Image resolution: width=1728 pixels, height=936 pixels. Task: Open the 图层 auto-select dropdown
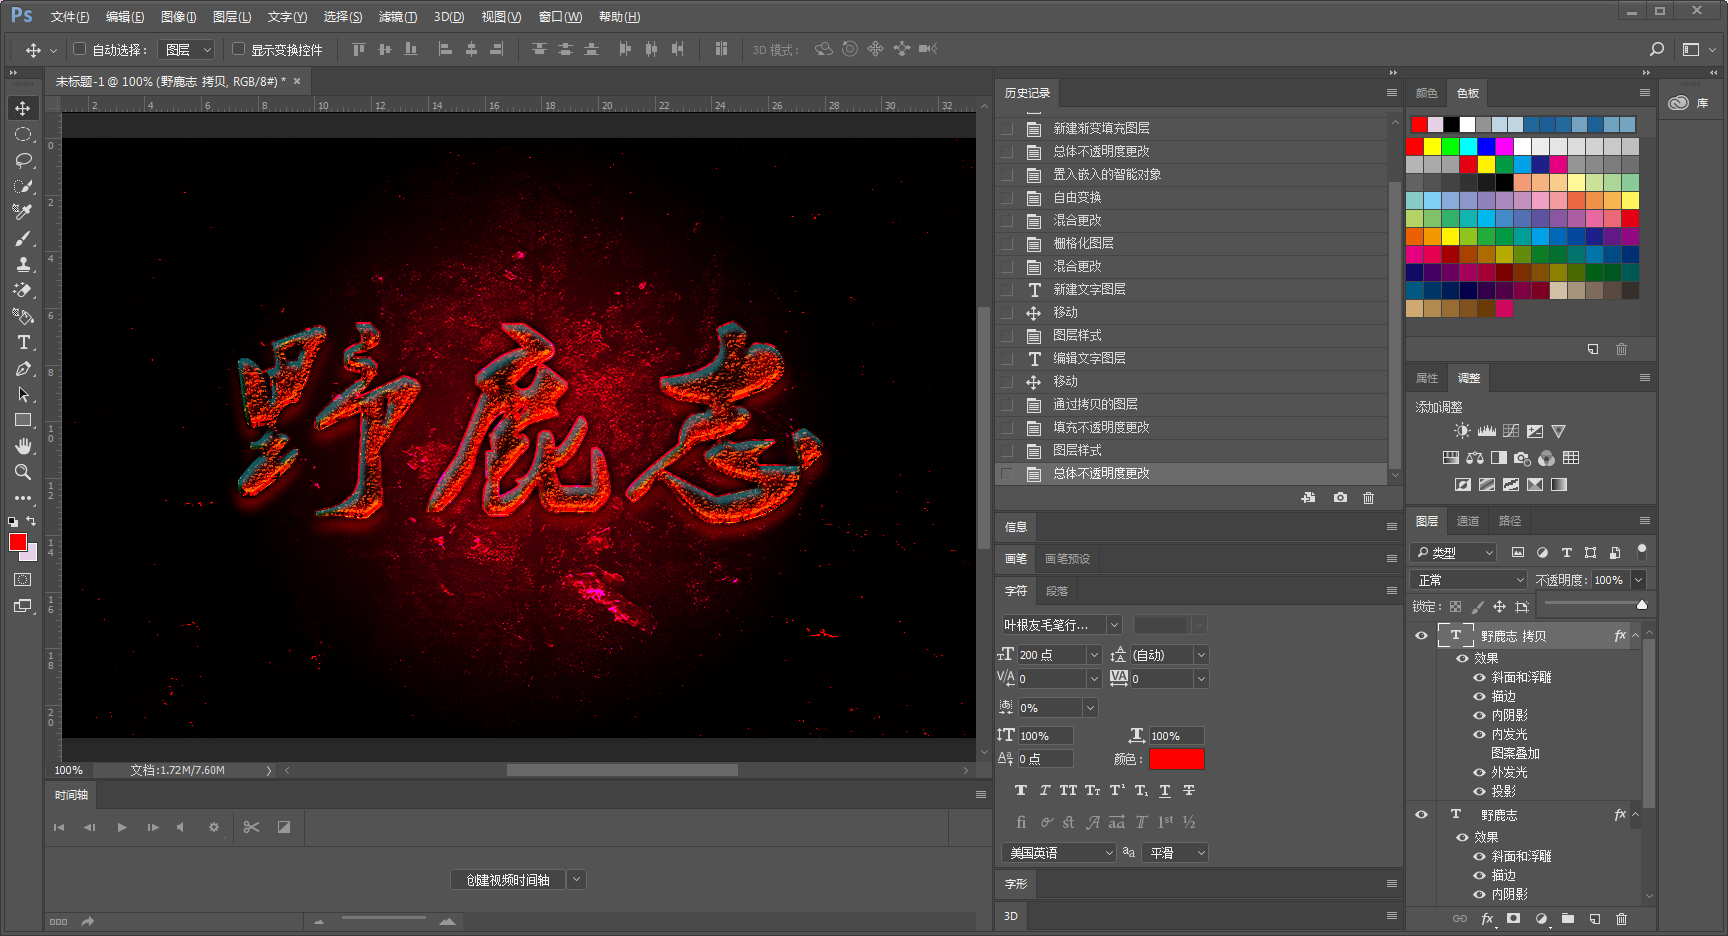[x=187, y=49]
